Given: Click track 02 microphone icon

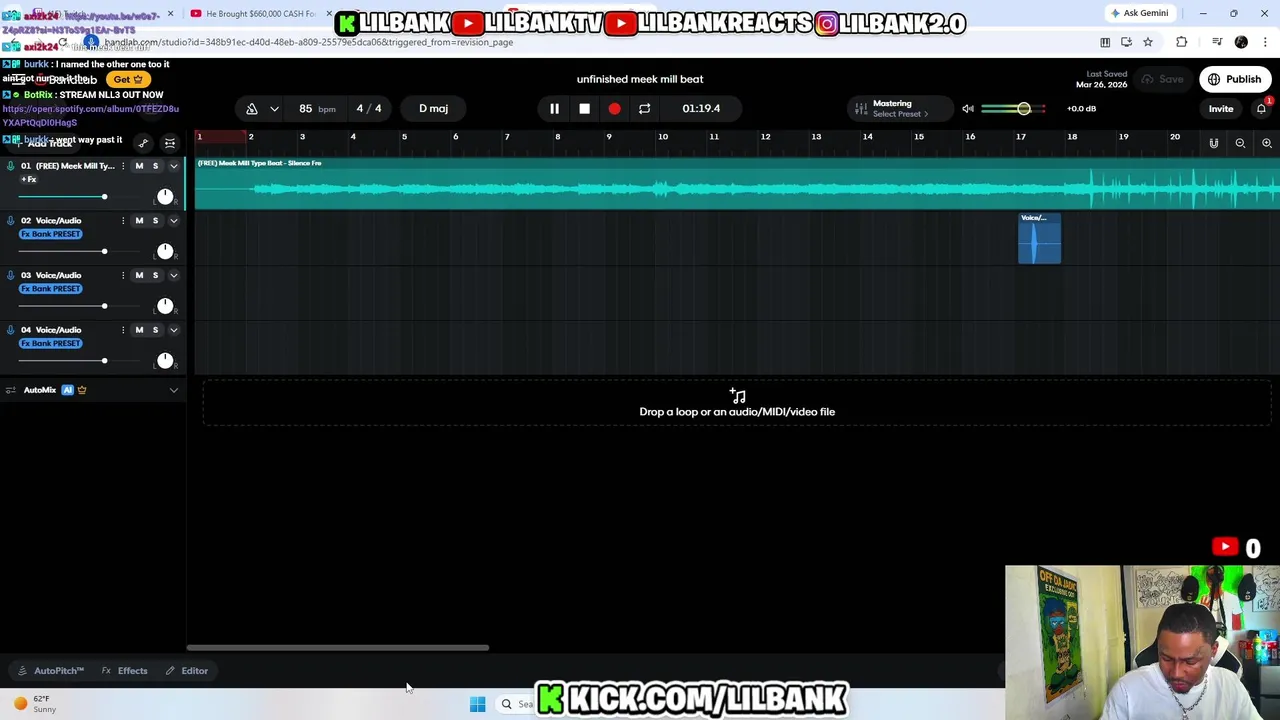Looking at the screenshot, I should [x=11, y=220].
